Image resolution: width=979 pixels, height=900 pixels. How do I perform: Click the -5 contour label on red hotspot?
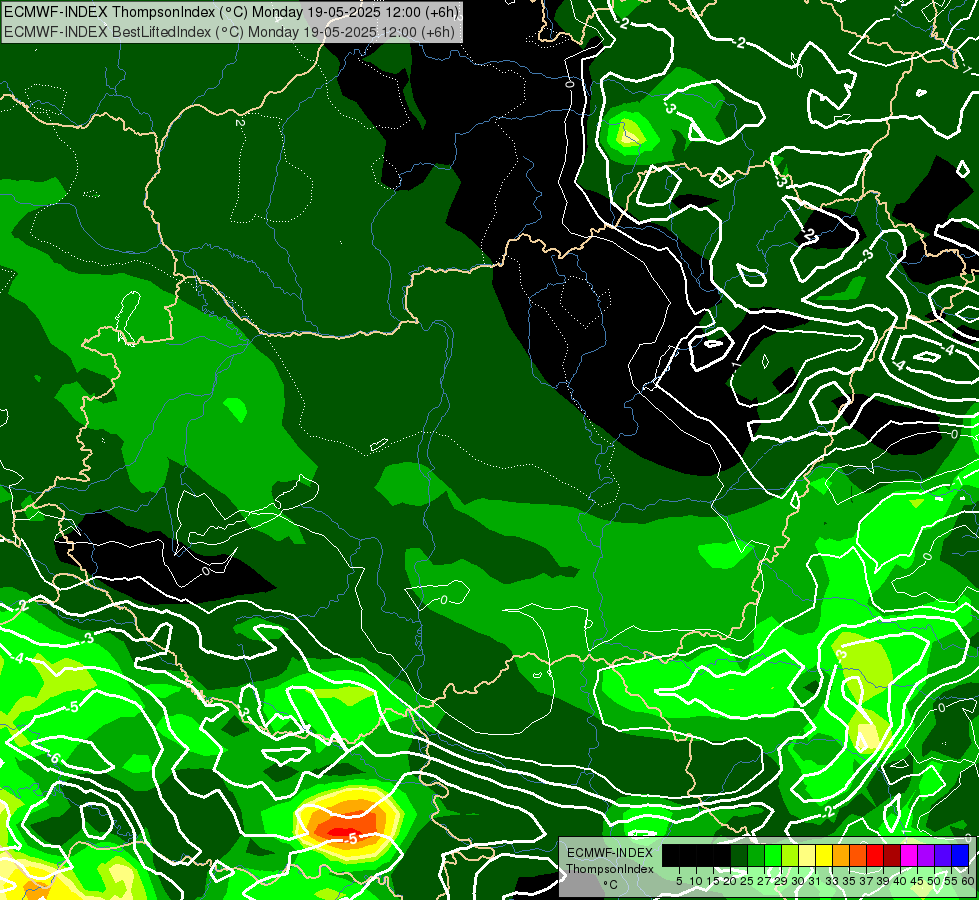coord(352,839)
